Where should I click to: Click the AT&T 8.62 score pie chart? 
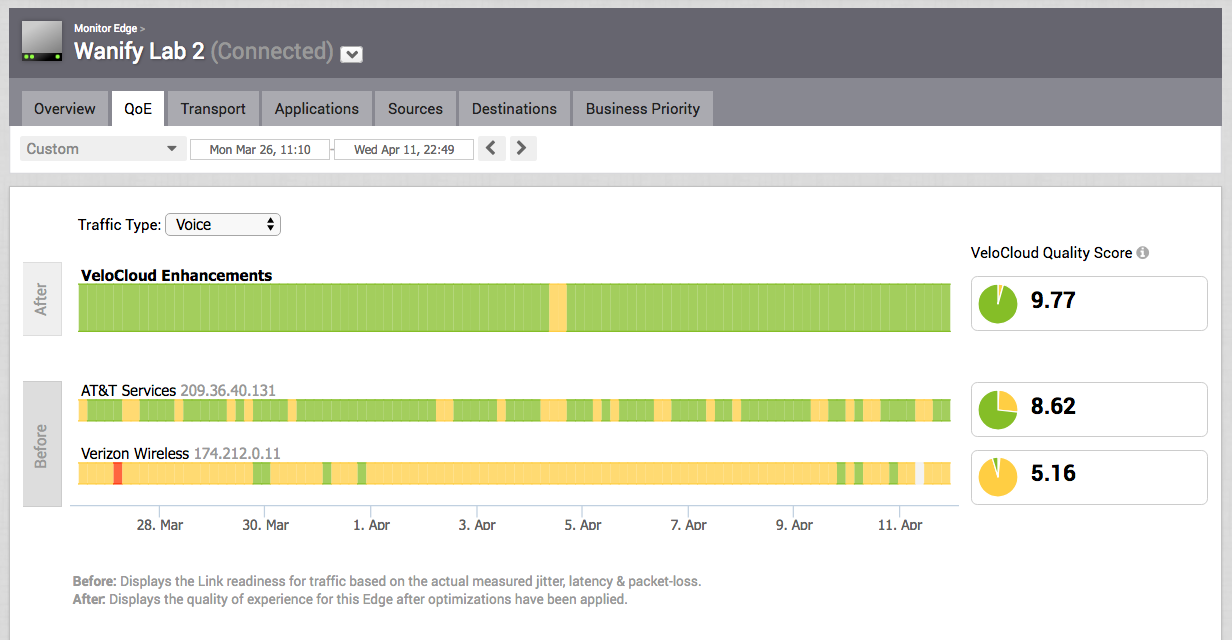(997, 410)
